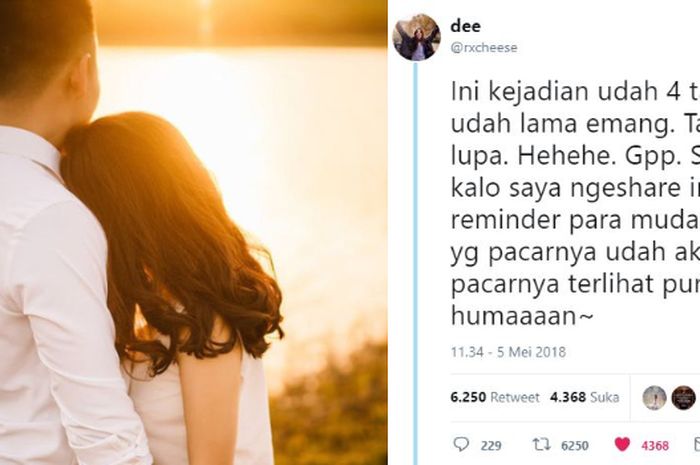Like the tweet with the heart icon
Image resolution: width=700 pixels, height=465 pixels.
click(x=622, y=444)
